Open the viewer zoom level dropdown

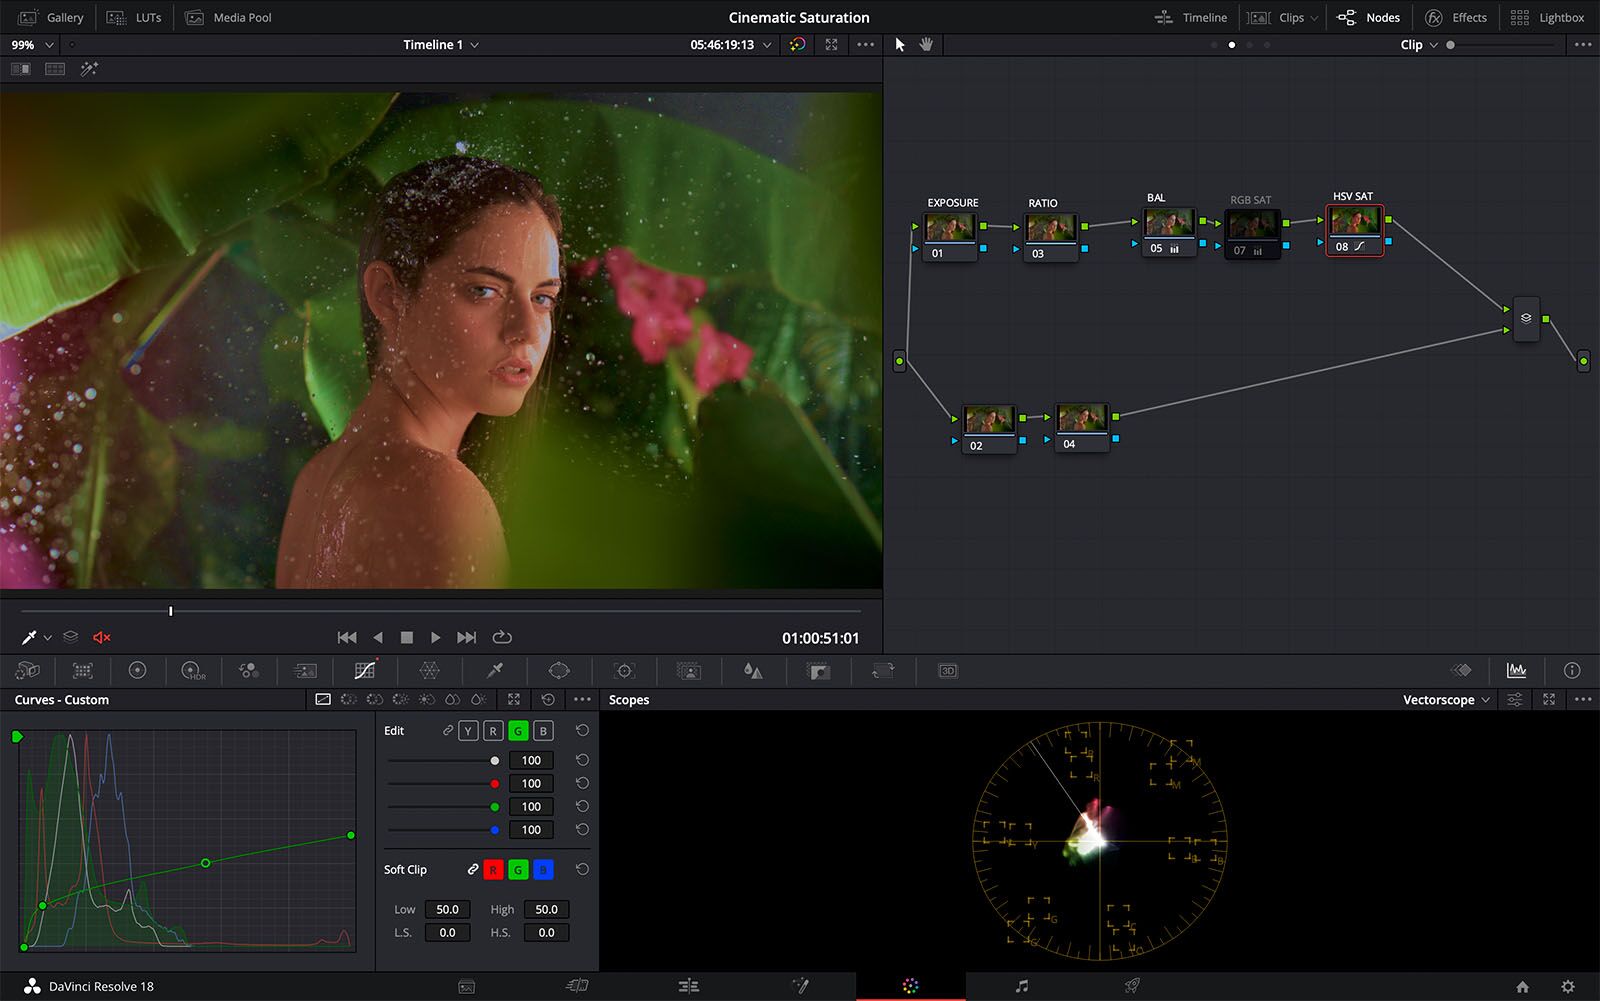30,44
